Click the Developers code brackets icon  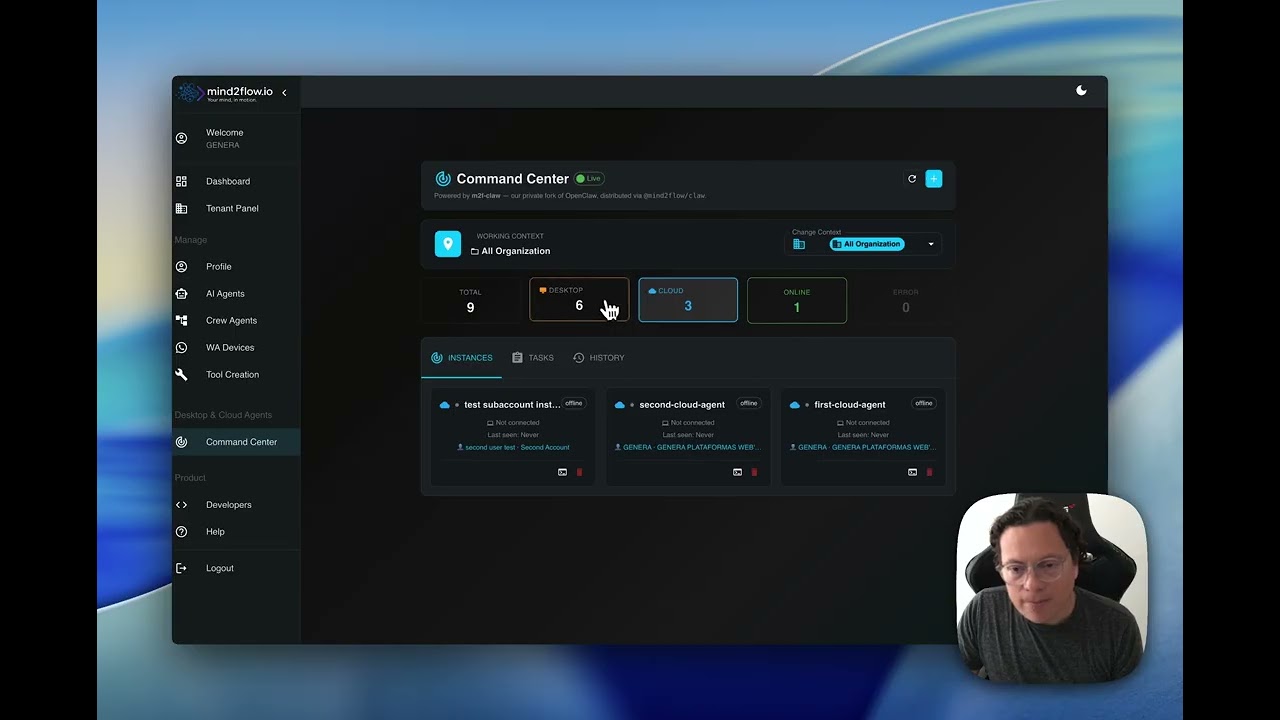[181, 505]
